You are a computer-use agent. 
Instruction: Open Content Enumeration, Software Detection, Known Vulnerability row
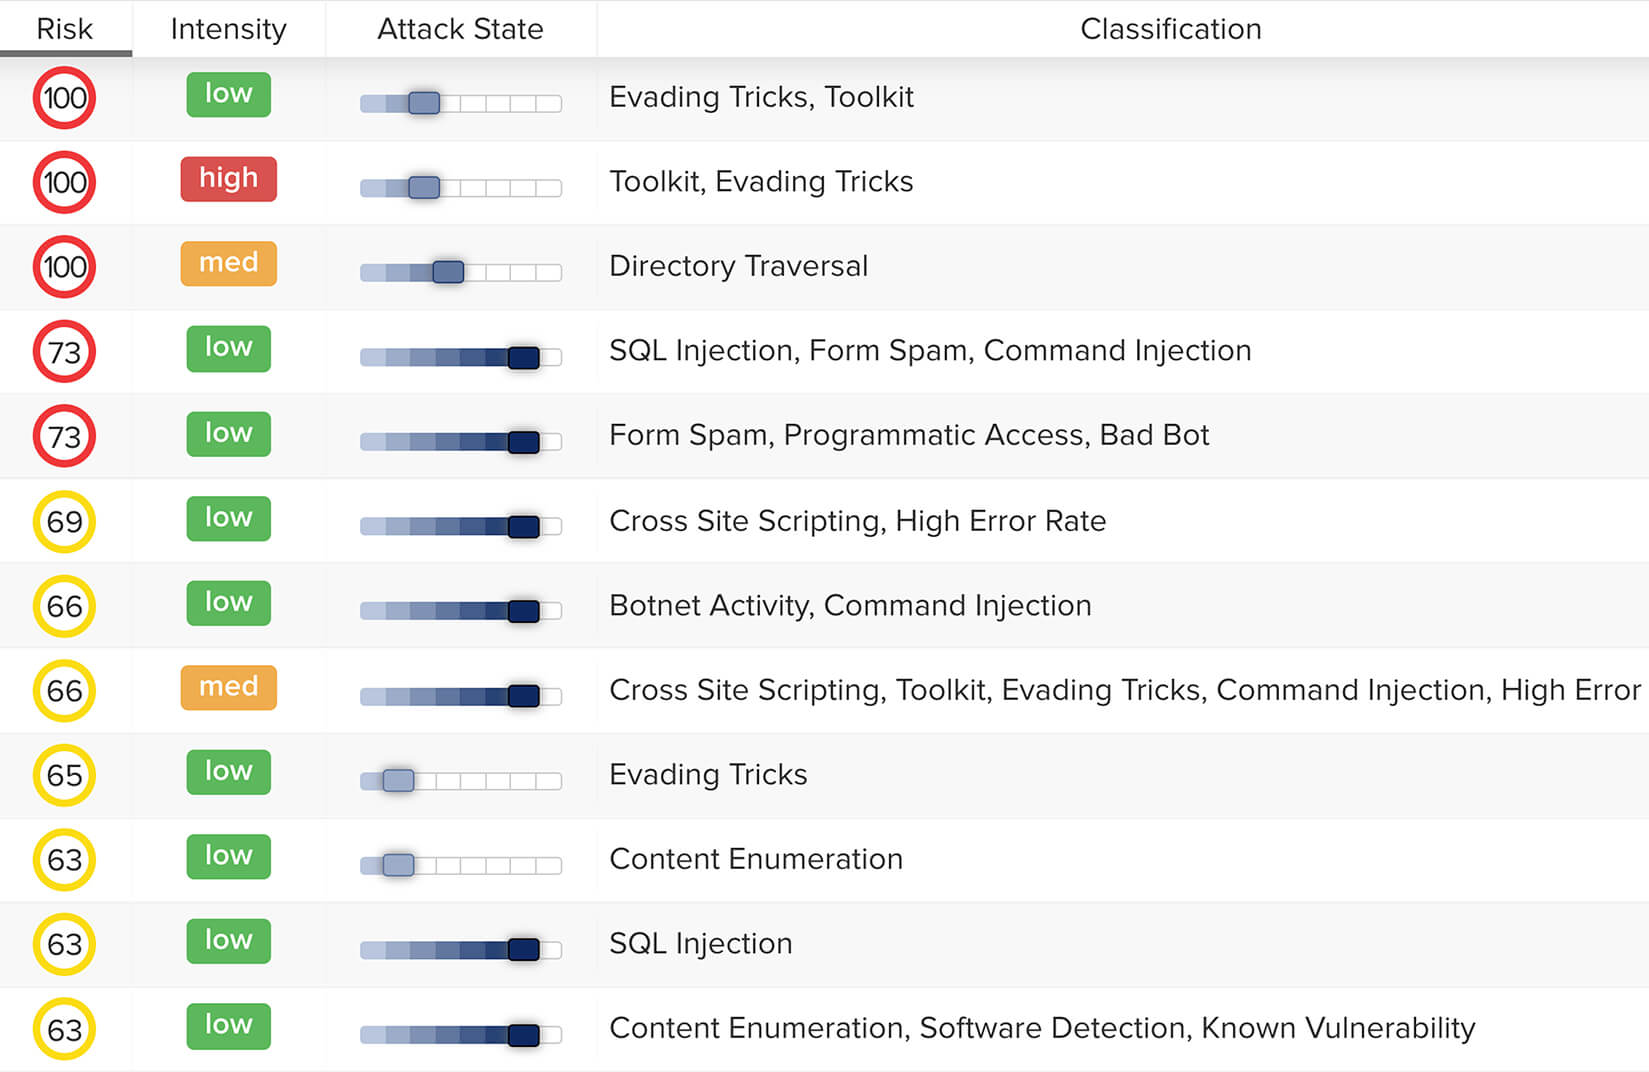pyautogui.click(x=1042, y=1028)
